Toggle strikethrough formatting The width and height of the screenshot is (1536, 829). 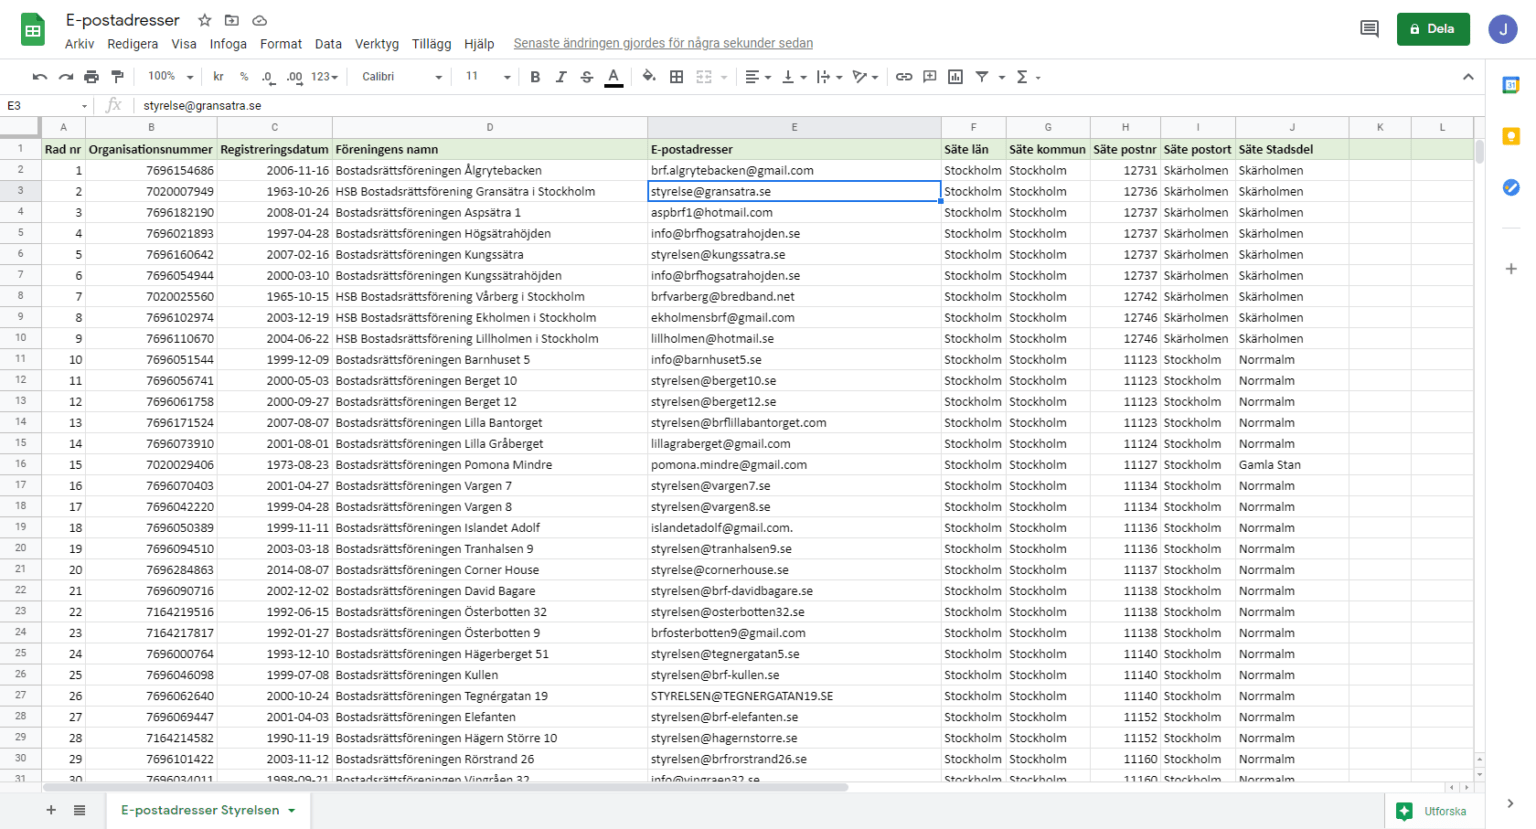tap(587, 77)
